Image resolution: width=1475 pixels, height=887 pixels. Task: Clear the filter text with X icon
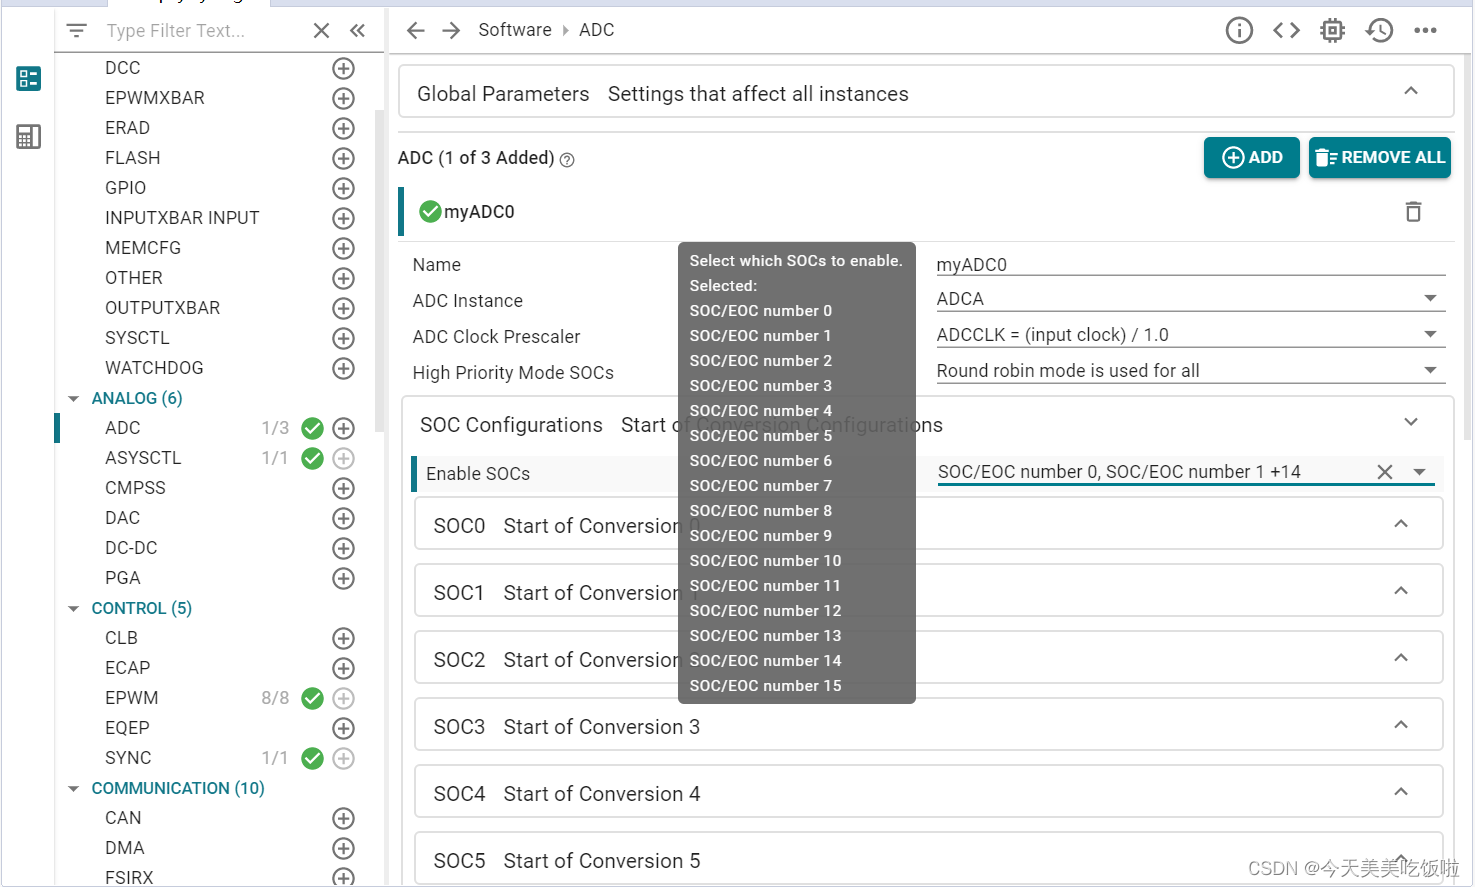click(x=321, y=31)
